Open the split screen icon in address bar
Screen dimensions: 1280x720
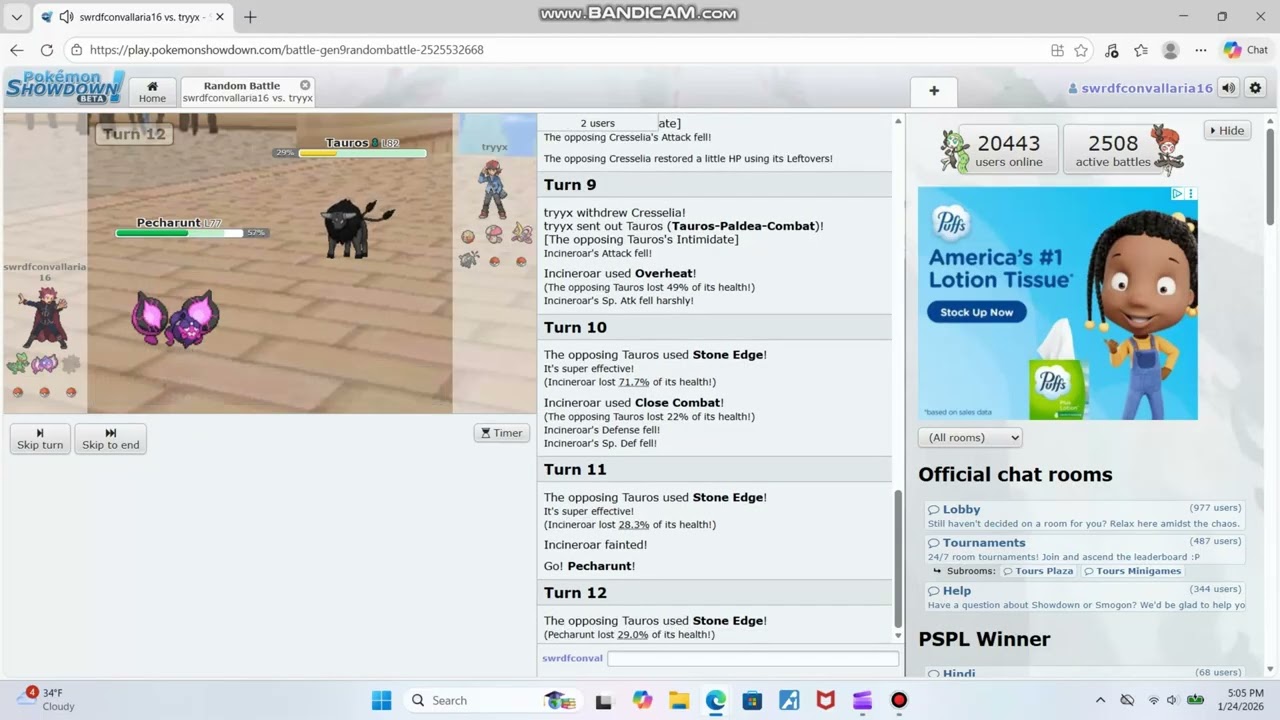[1057, 50]
